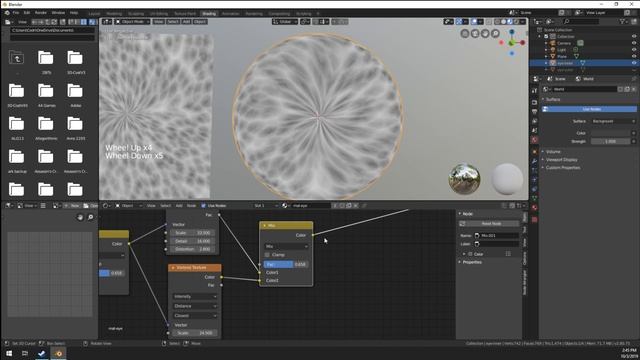
Task: Toggle Use Nodes checkbox in node editor
Action: (x=203, y=206)
